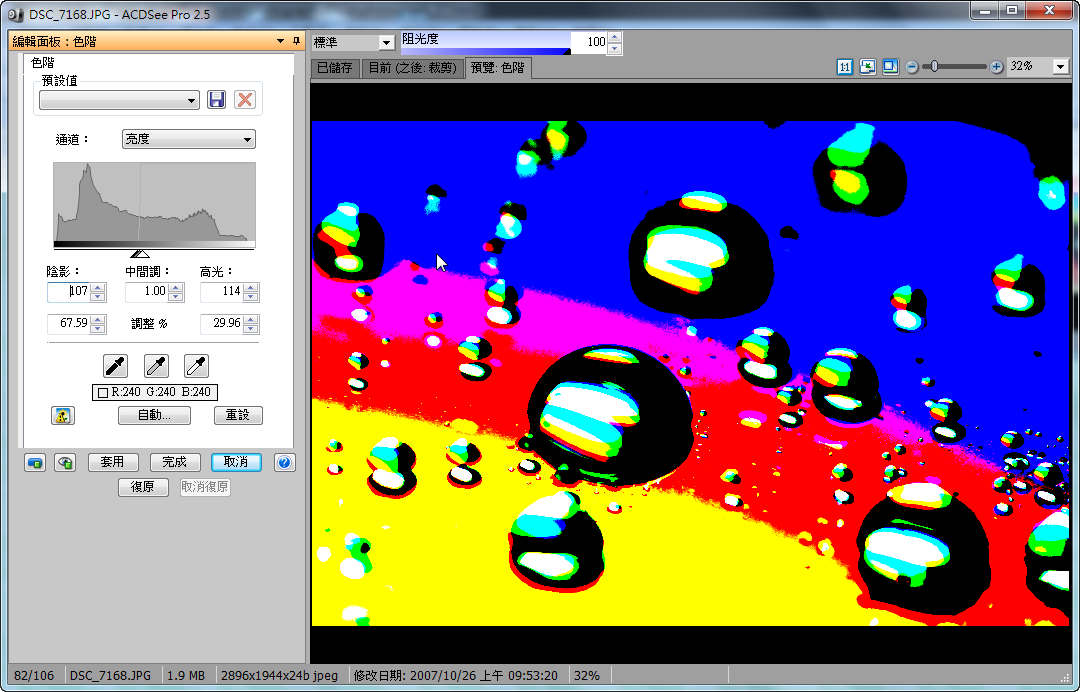Image resolution: width=1080 pixels, height=692 pixels.
Task: Click the zoom slider in the top right
Action: 953,67
